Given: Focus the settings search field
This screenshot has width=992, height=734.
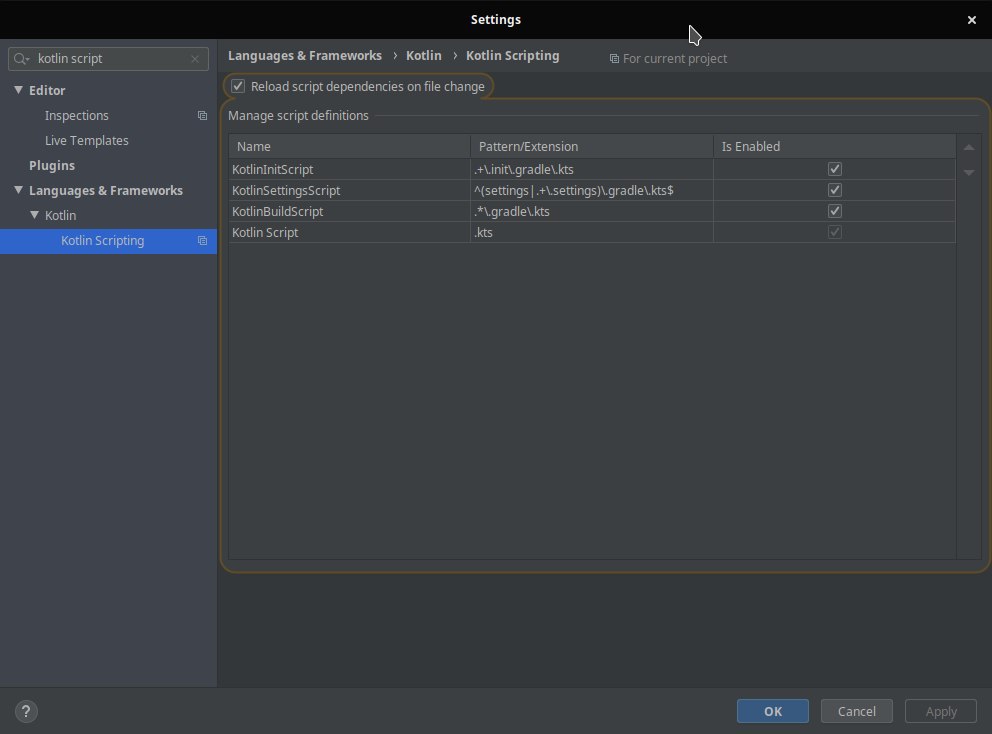Looking at the screenshot, I should pos(108,59).
